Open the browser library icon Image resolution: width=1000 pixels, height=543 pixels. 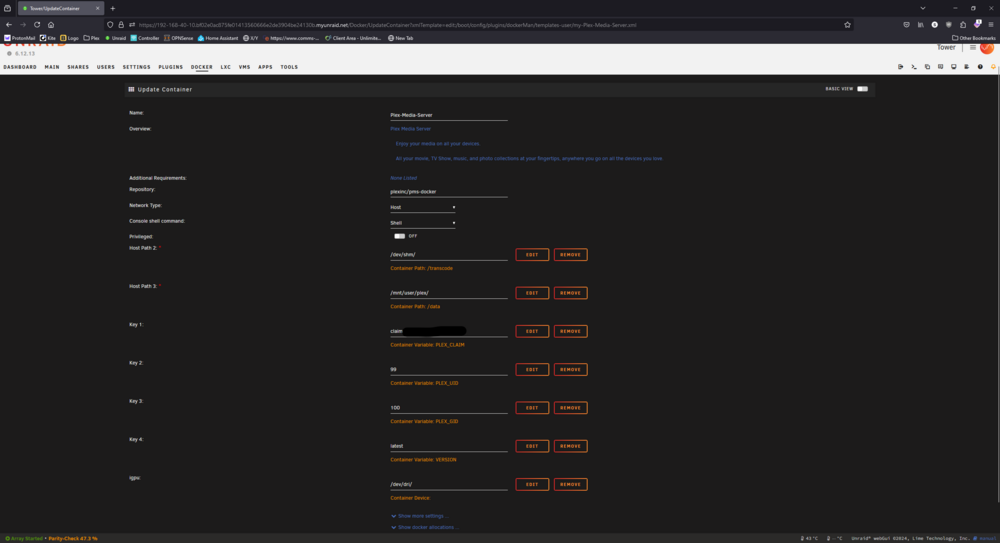click(920, 25)
